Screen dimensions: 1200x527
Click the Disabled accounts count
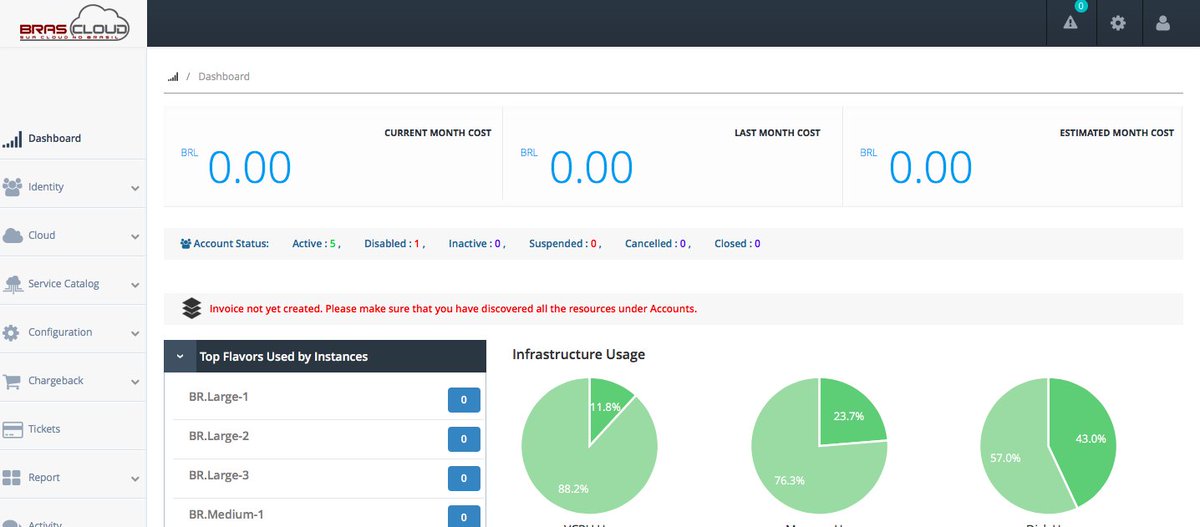417,243
